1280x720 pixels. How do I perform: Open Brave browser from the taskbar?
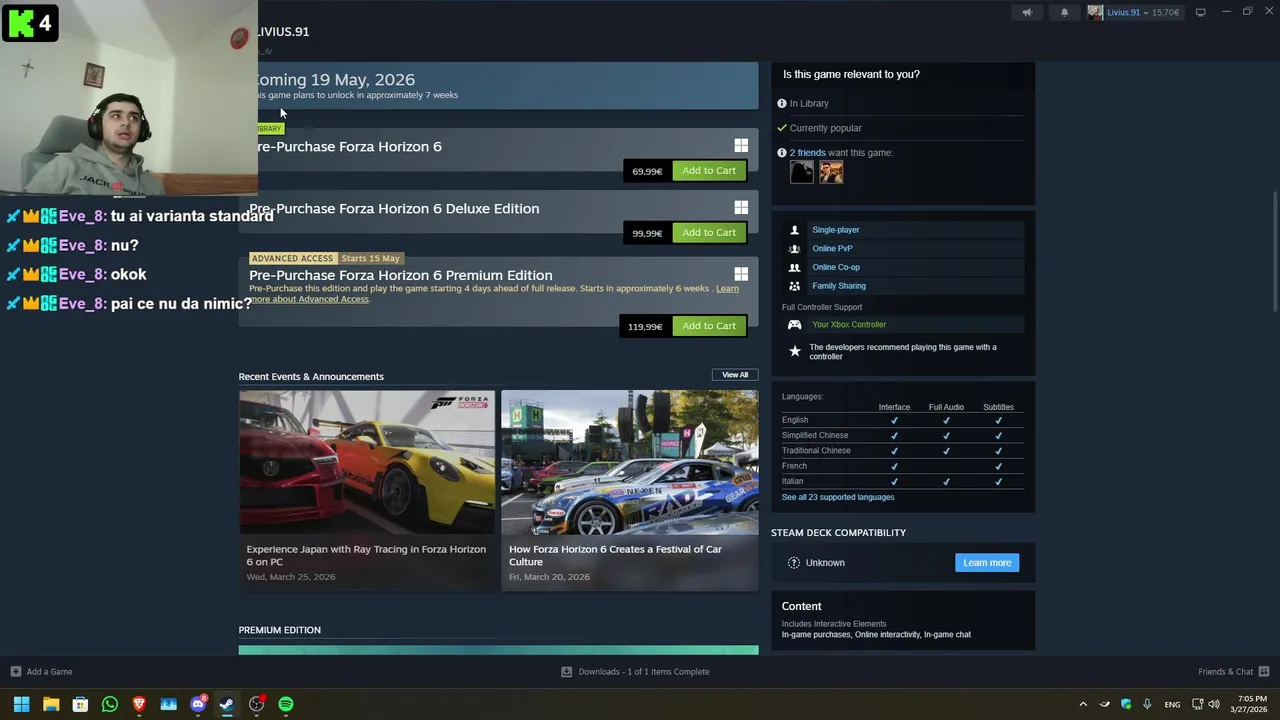(x=139, y=704)
